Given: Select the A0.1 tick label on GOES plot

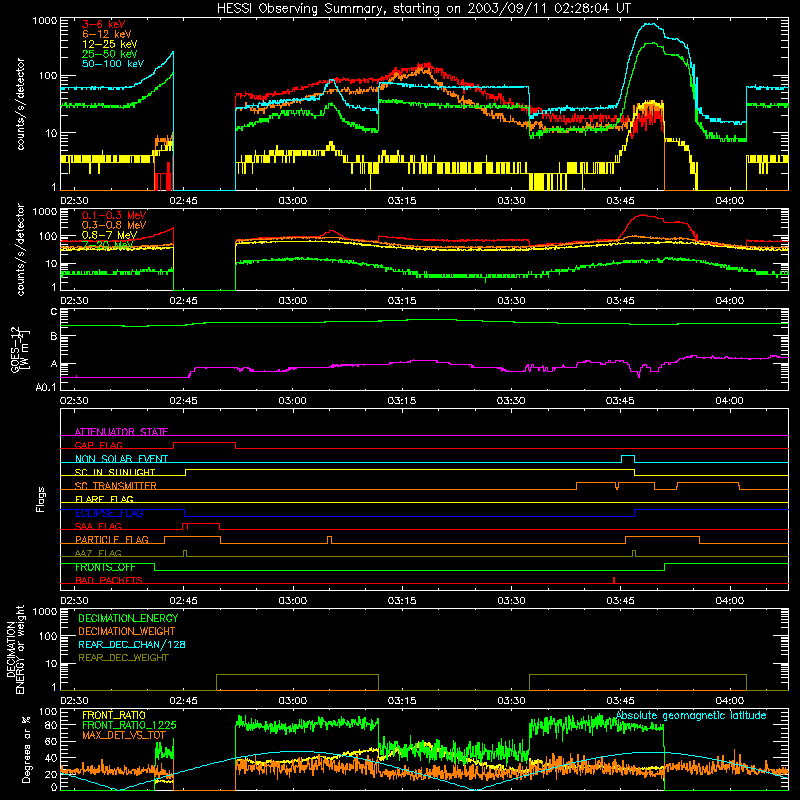Looking at the screenshot, I should click(x=46, y=388).
